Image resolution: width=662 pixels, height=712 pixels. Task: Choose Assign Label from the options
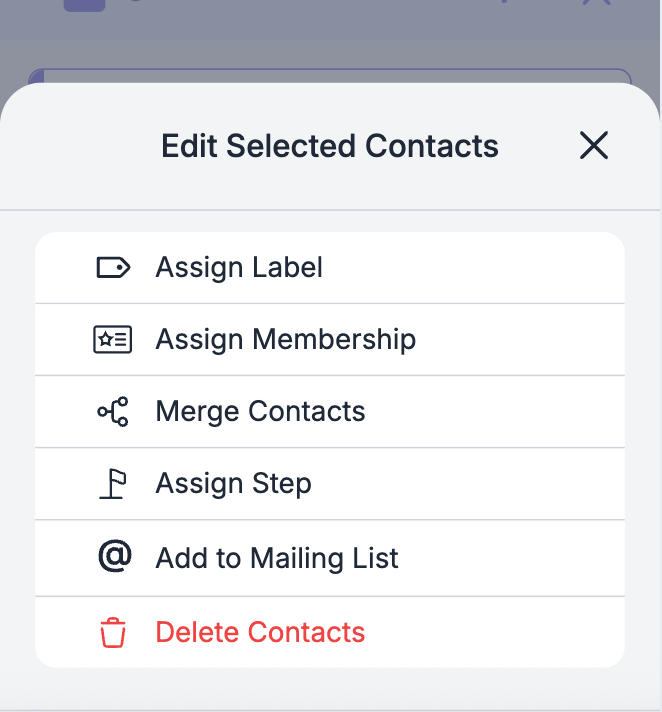click(239, 268)
